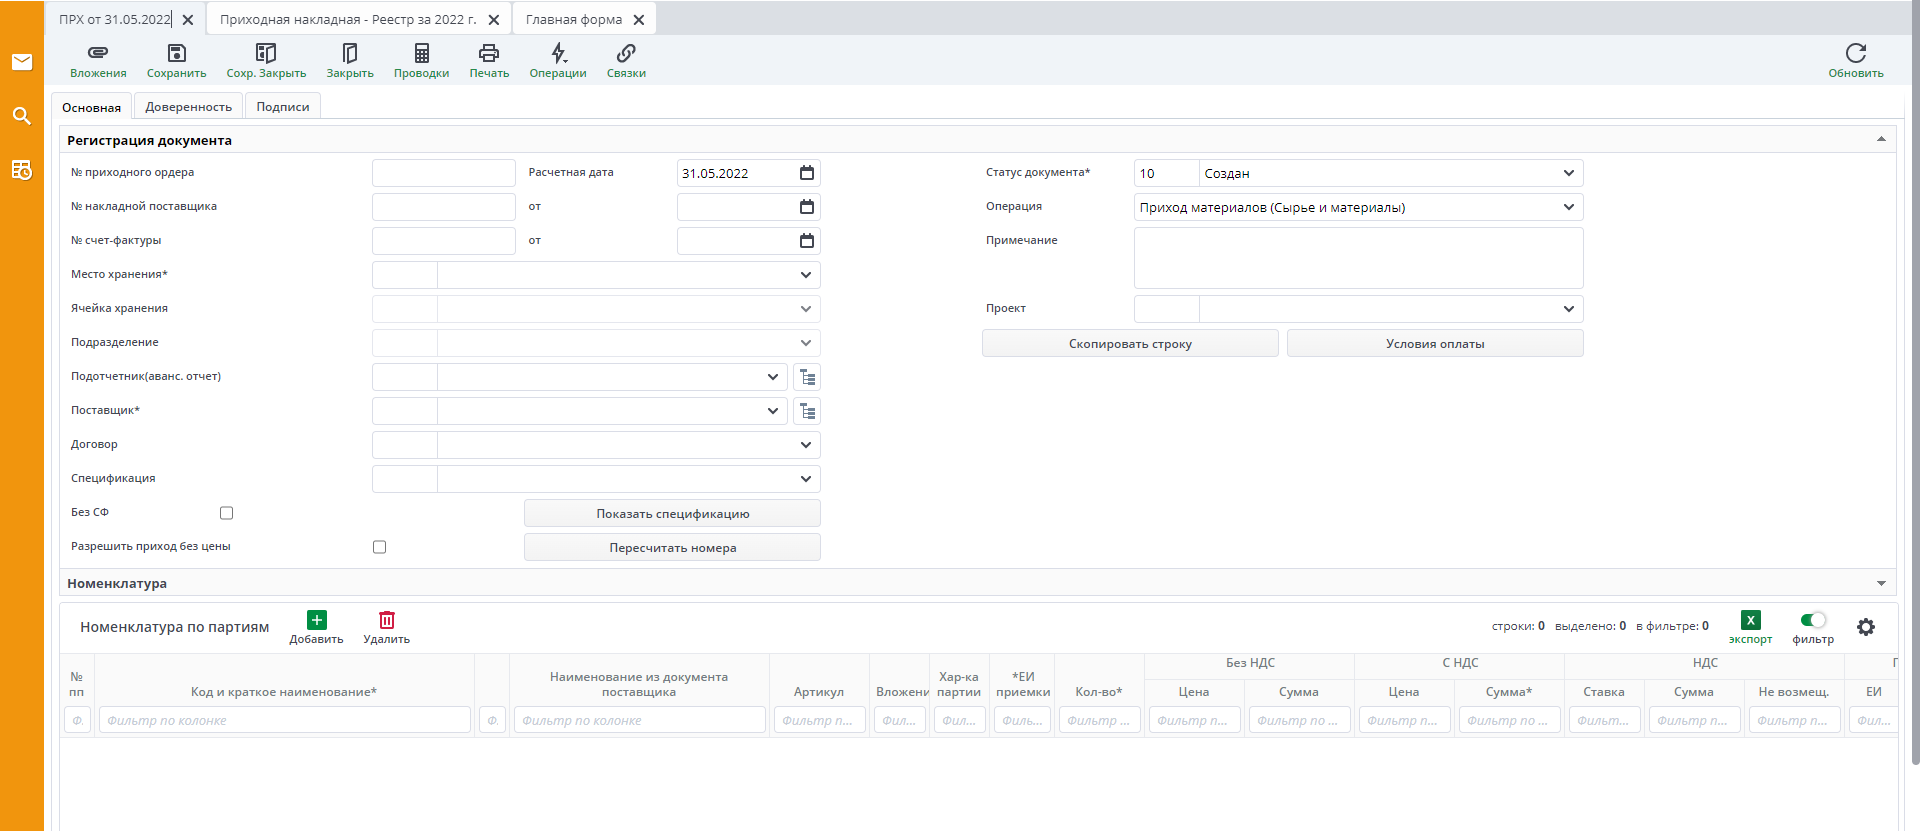The width and height of the screenshot is (1920, 831).
Task: Open the Операция dropdown list
Action: coord(1568,207)
